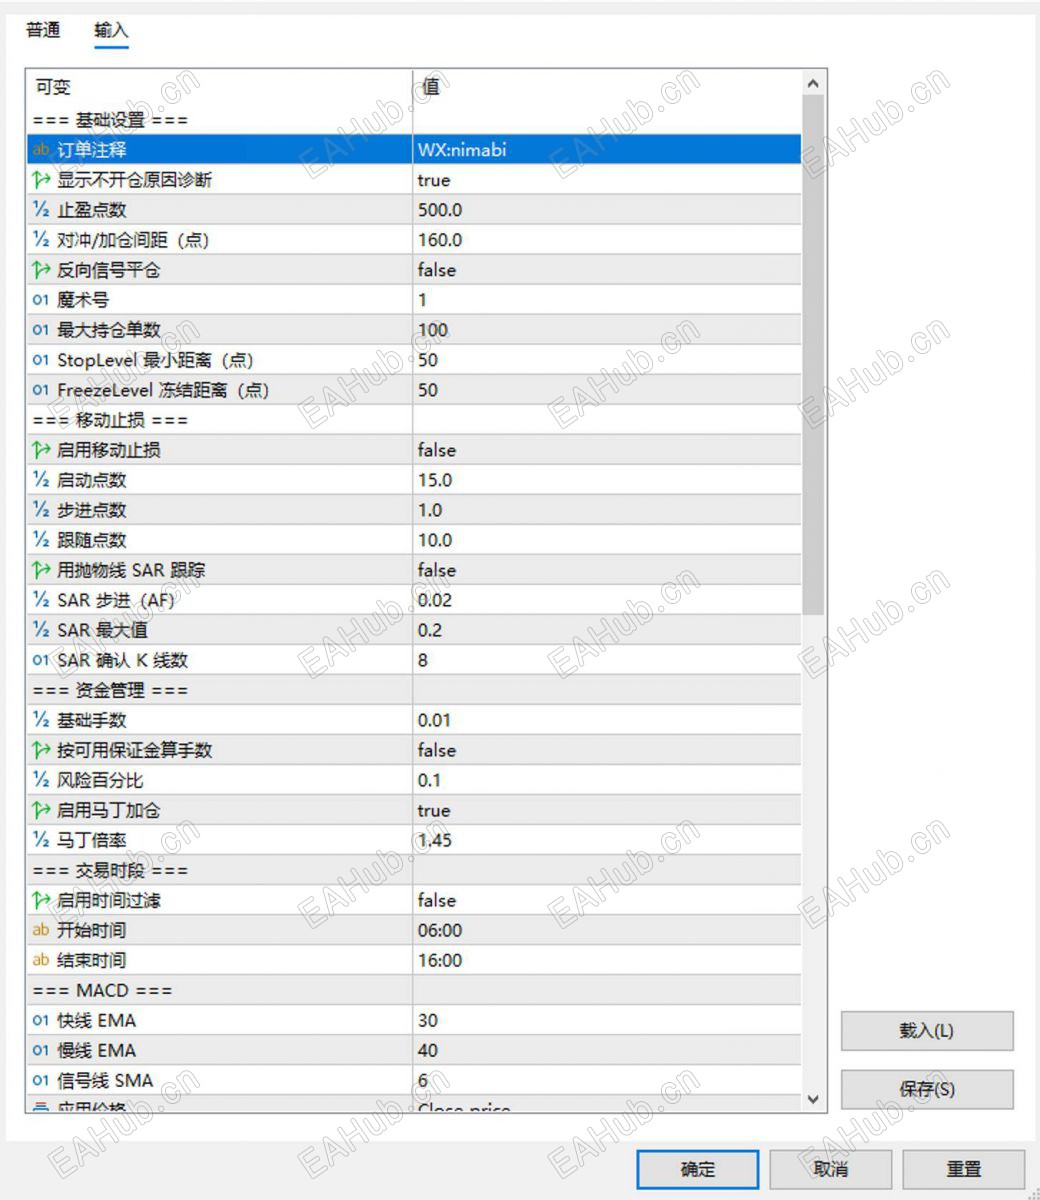Screen dimensions: 1040x1200
Task: Select the decimal icon next to SAR 步进
Action: click(x=41, y=600)
